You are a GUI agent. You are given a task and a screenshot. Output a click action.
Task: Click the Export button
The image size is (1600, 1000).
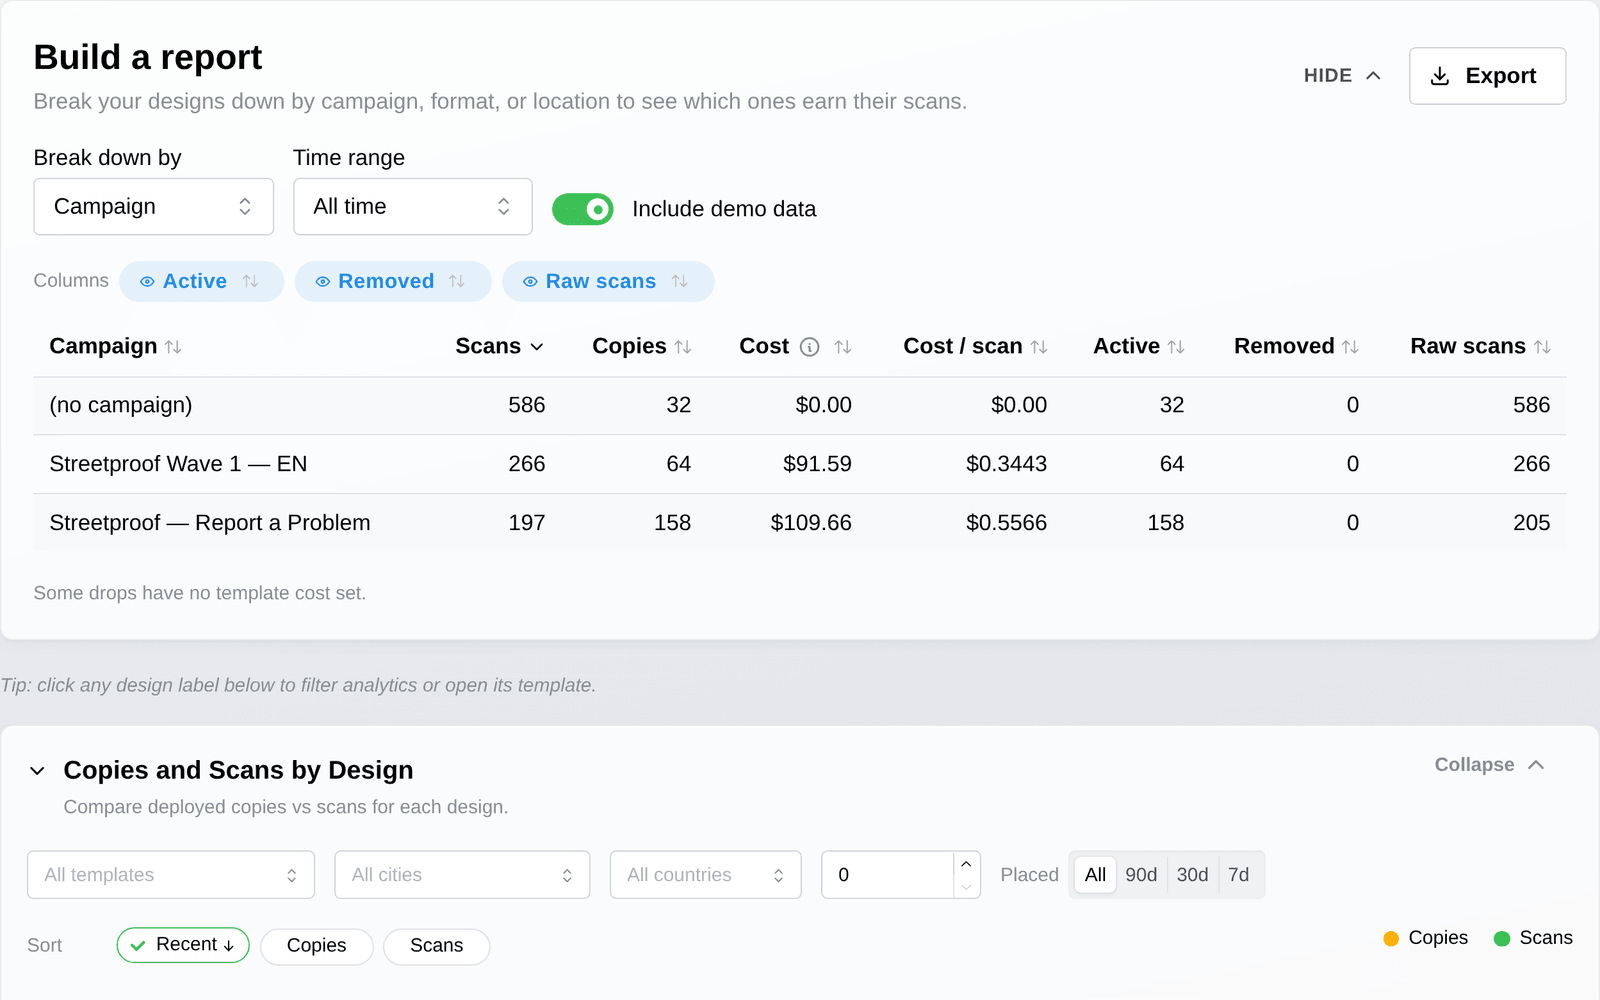pos(1488,76)
